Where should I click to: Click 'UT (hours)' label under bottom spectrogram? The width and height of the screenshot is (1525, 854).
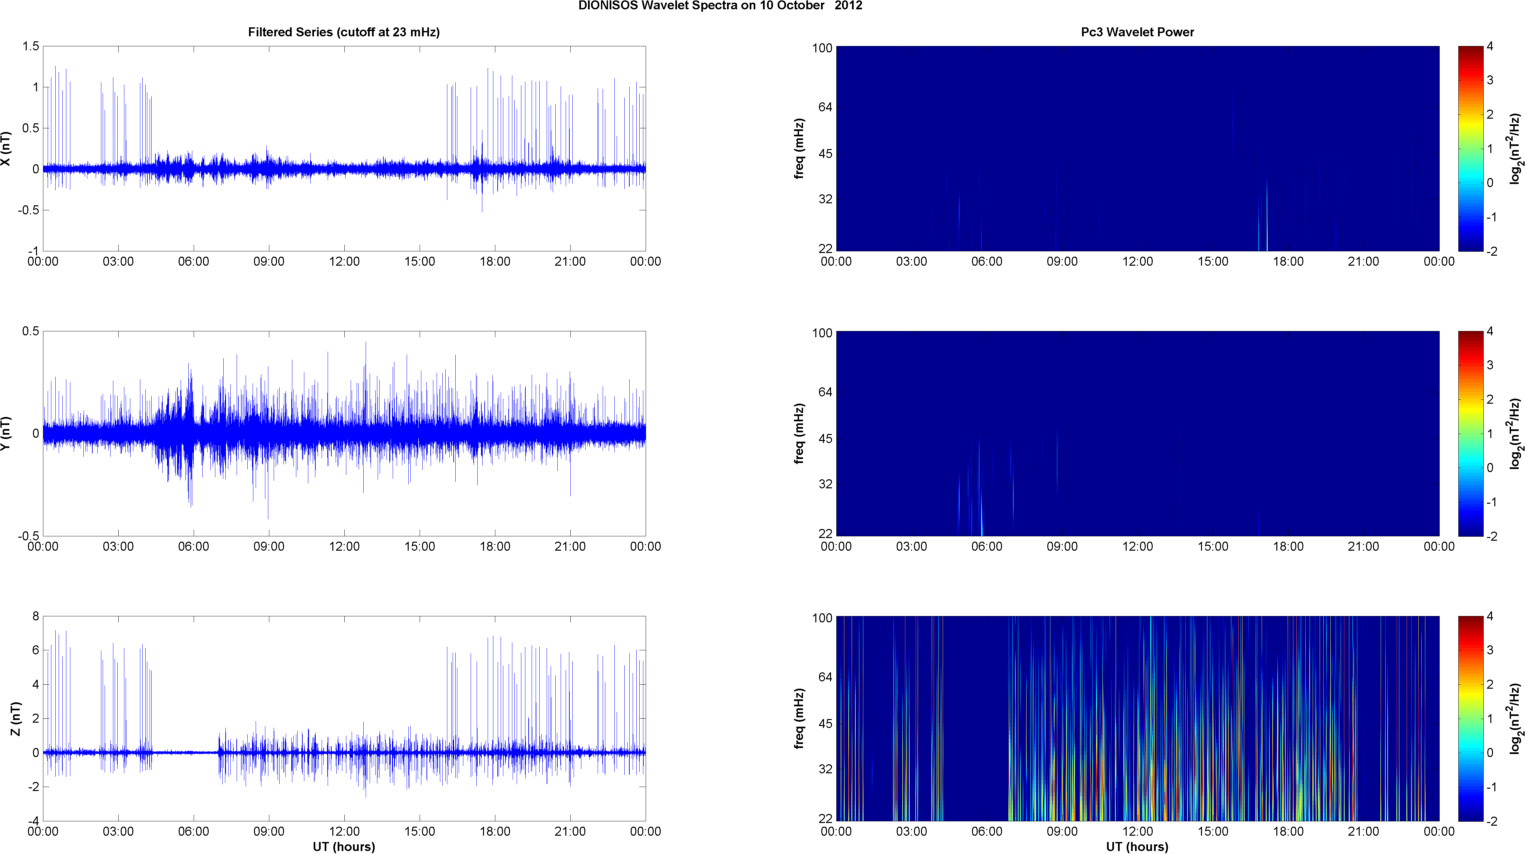point(1137,847)
